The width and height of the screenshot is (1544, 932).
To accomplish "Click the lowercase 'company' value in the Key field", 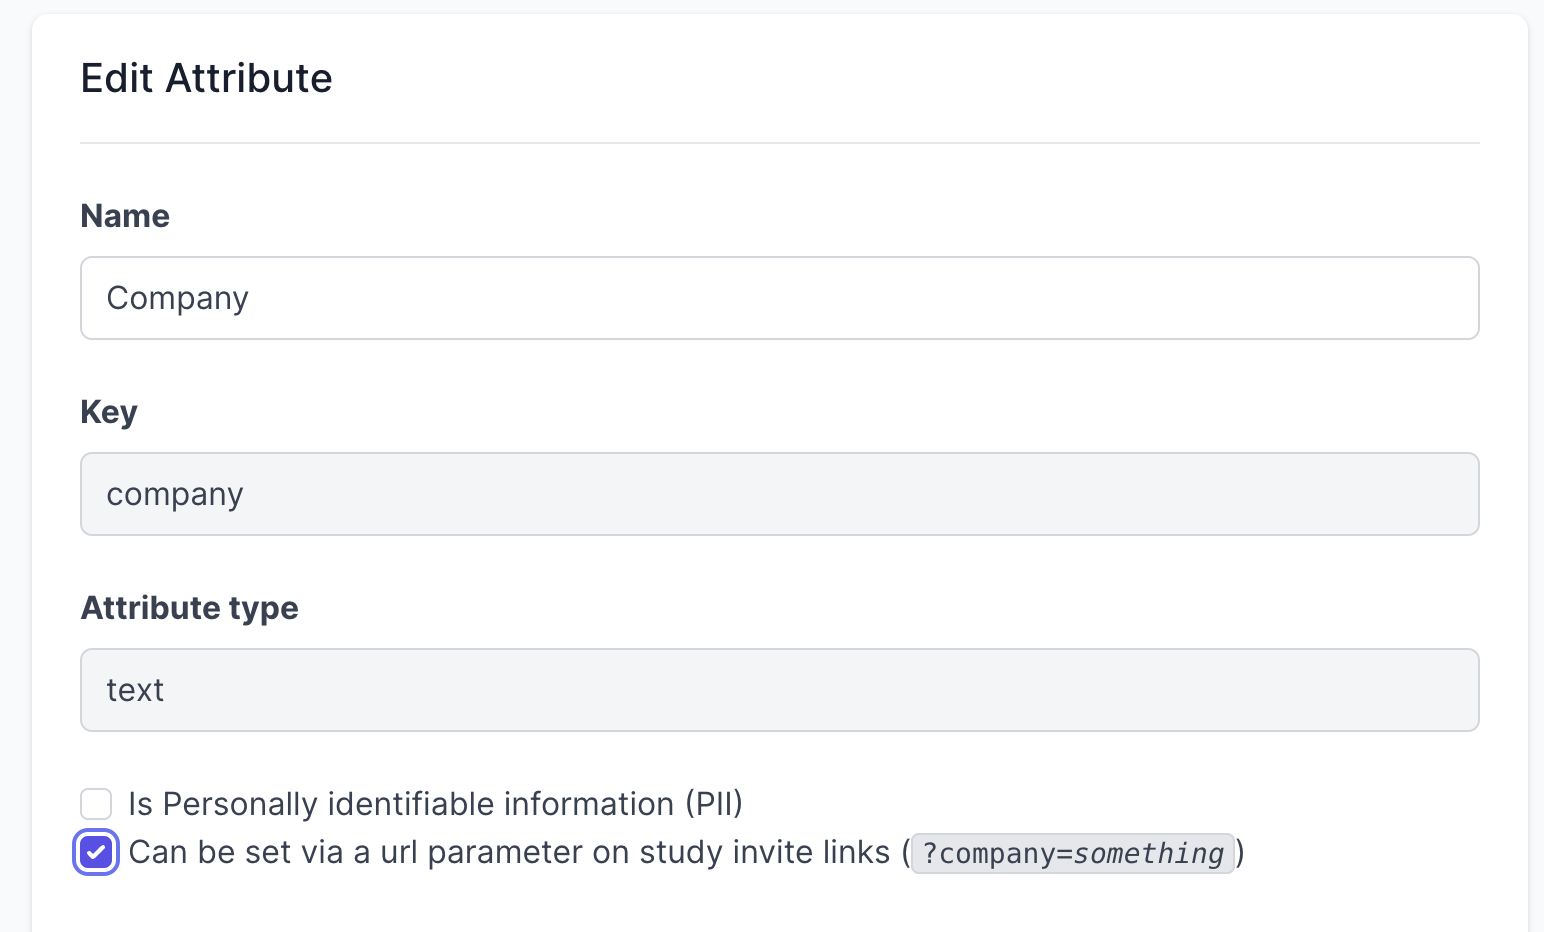I will pos(175,495).
